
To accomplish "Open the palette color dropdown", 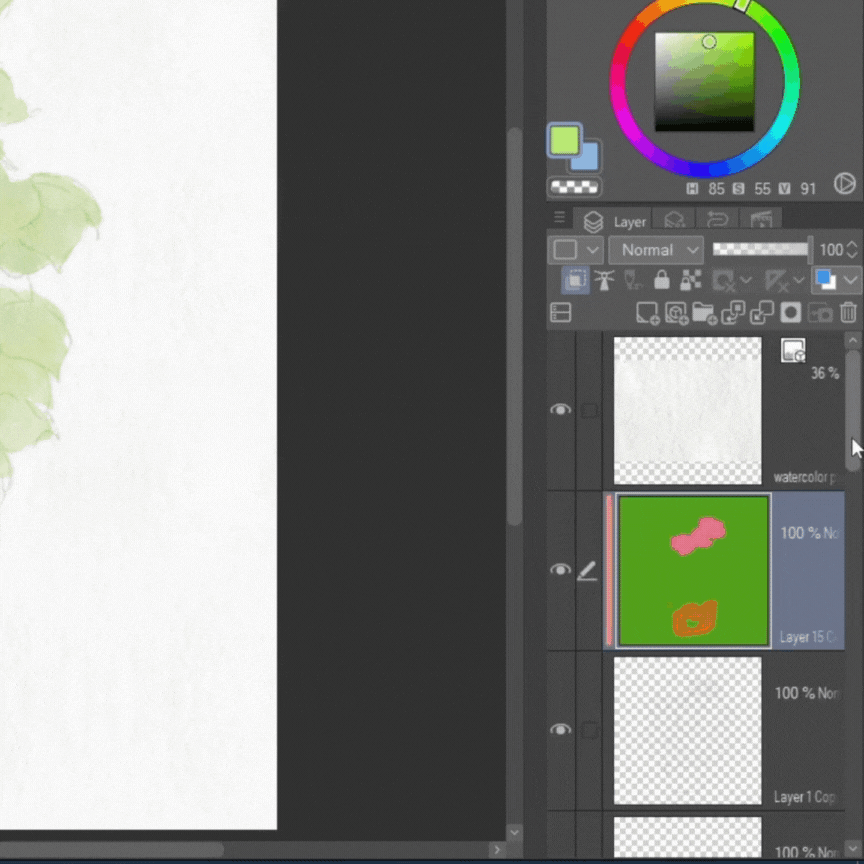I will 576,250.
